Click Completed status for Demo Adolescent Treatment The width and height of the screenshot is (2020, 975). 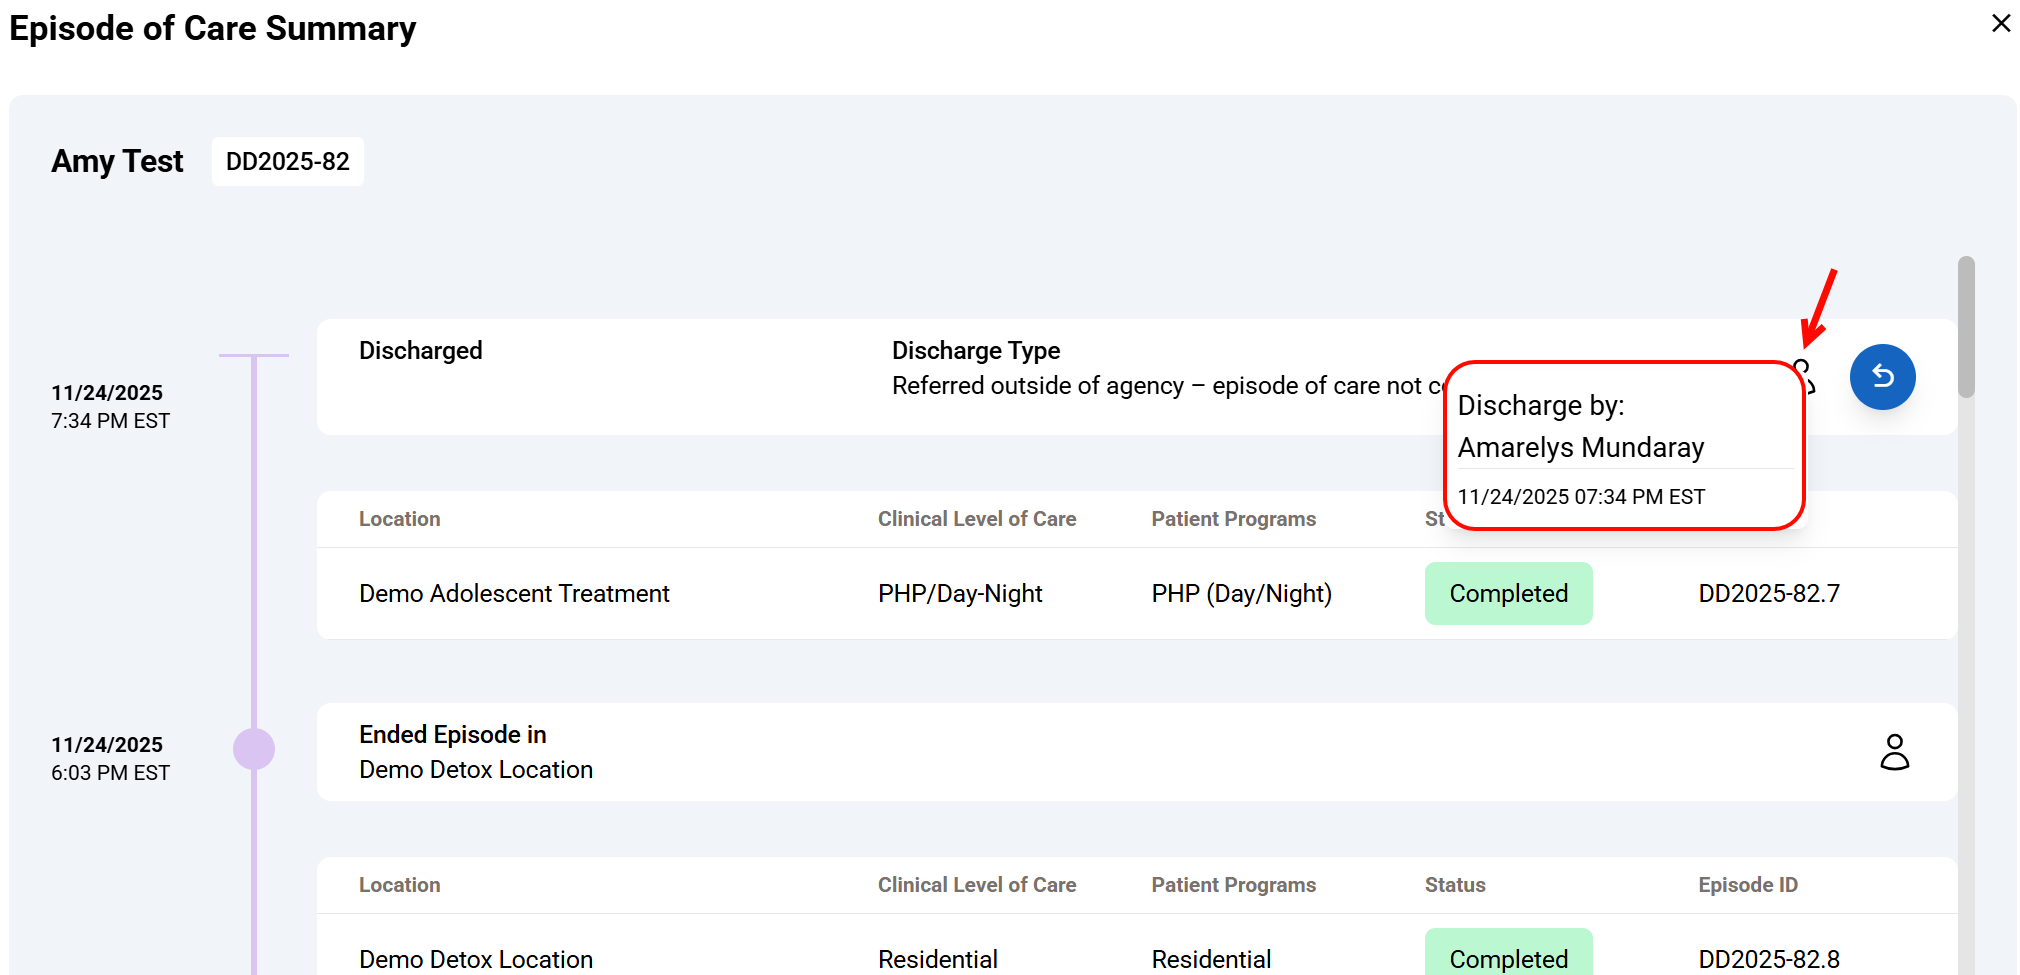pyautogui.click(x=1508, y=594)
